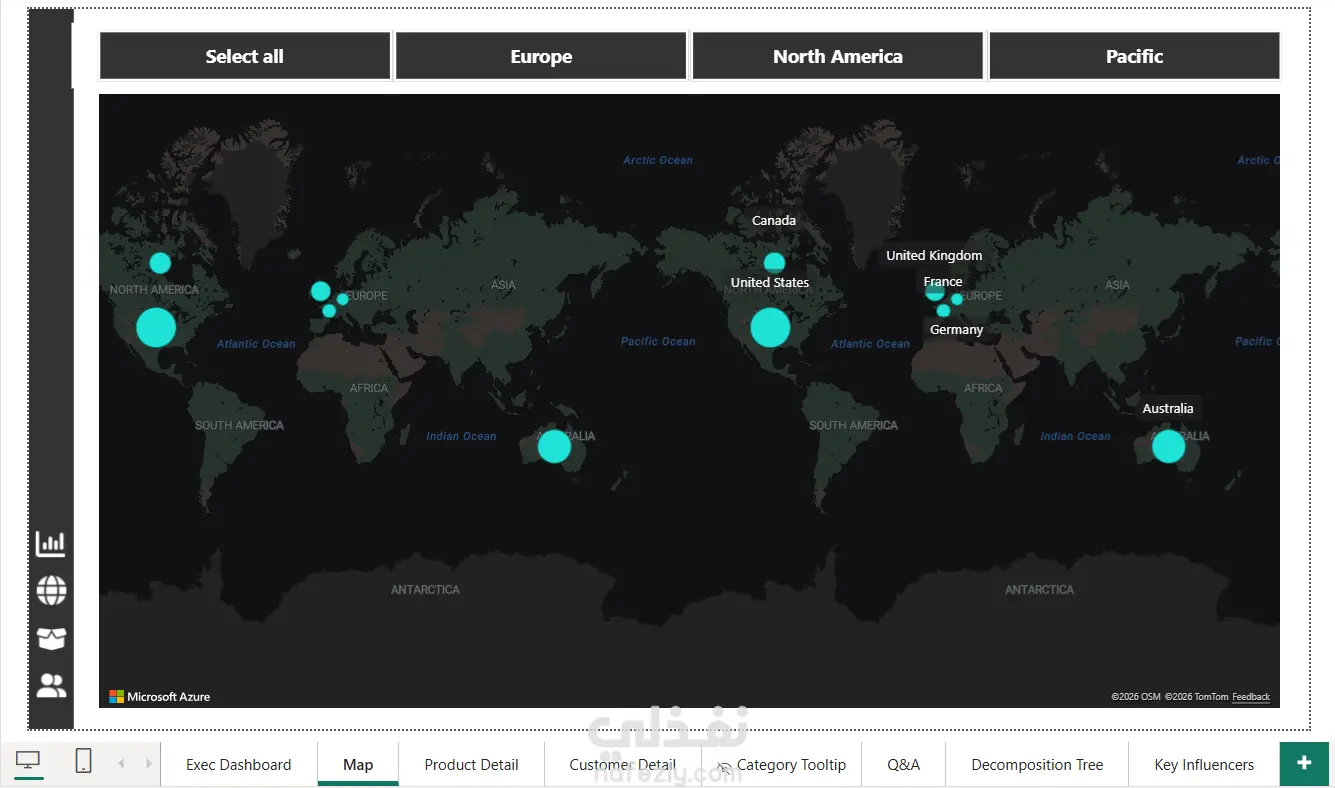This screenshot has width=1335, height=788.
Task: Open the Product Detail page tab
Action: tap(471, 765)
